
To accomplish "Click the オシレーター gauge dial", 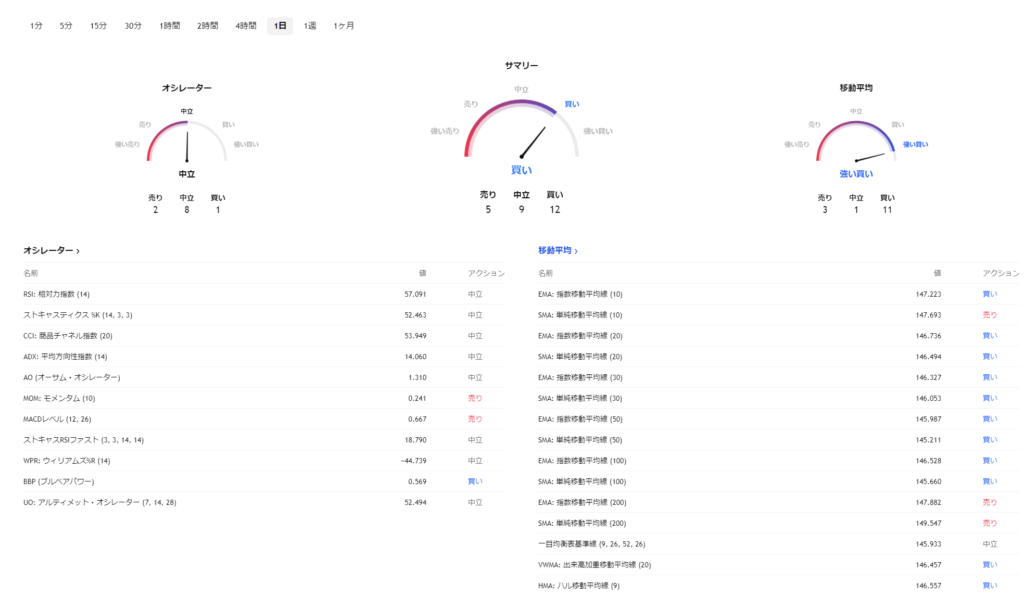I will 187,142.
